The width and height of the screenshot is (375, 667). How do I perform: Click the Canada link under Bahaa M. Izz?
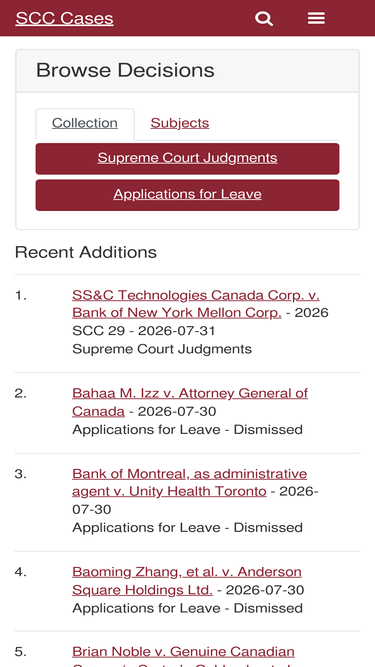tap(98, 411)
